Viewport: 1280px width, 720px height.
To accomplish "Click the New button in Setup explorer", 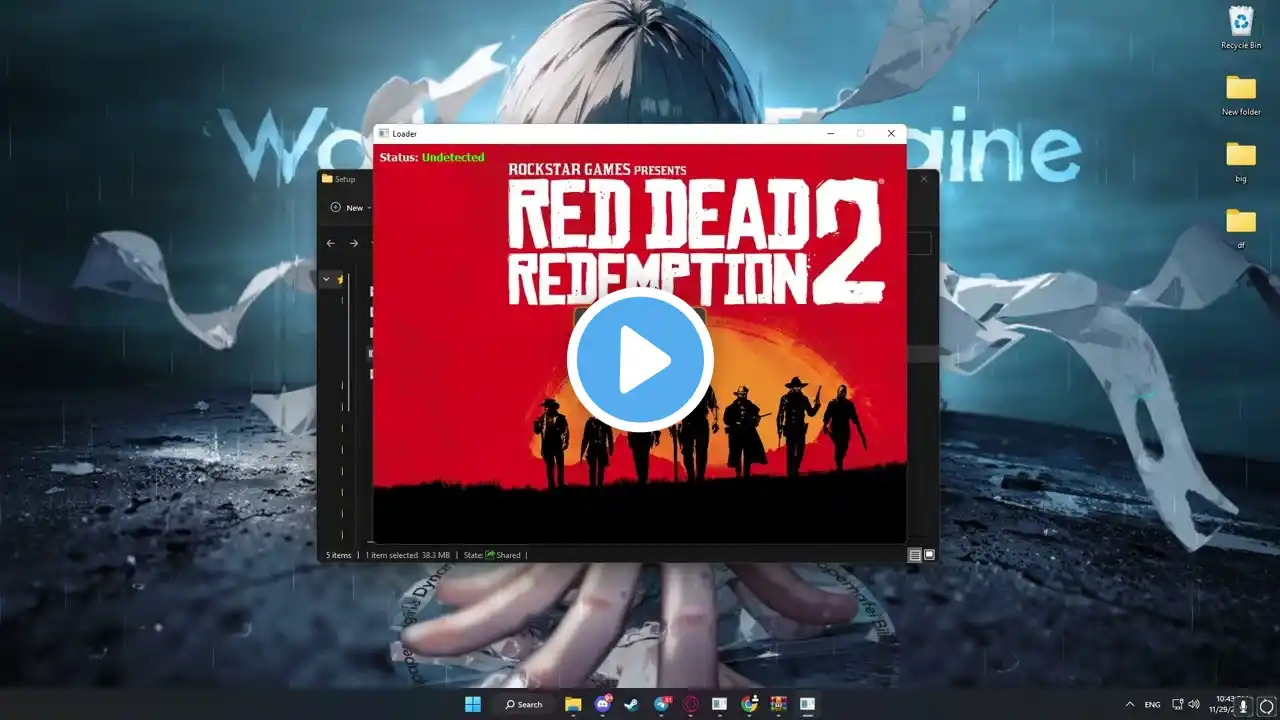I will [x=350, y=208].
